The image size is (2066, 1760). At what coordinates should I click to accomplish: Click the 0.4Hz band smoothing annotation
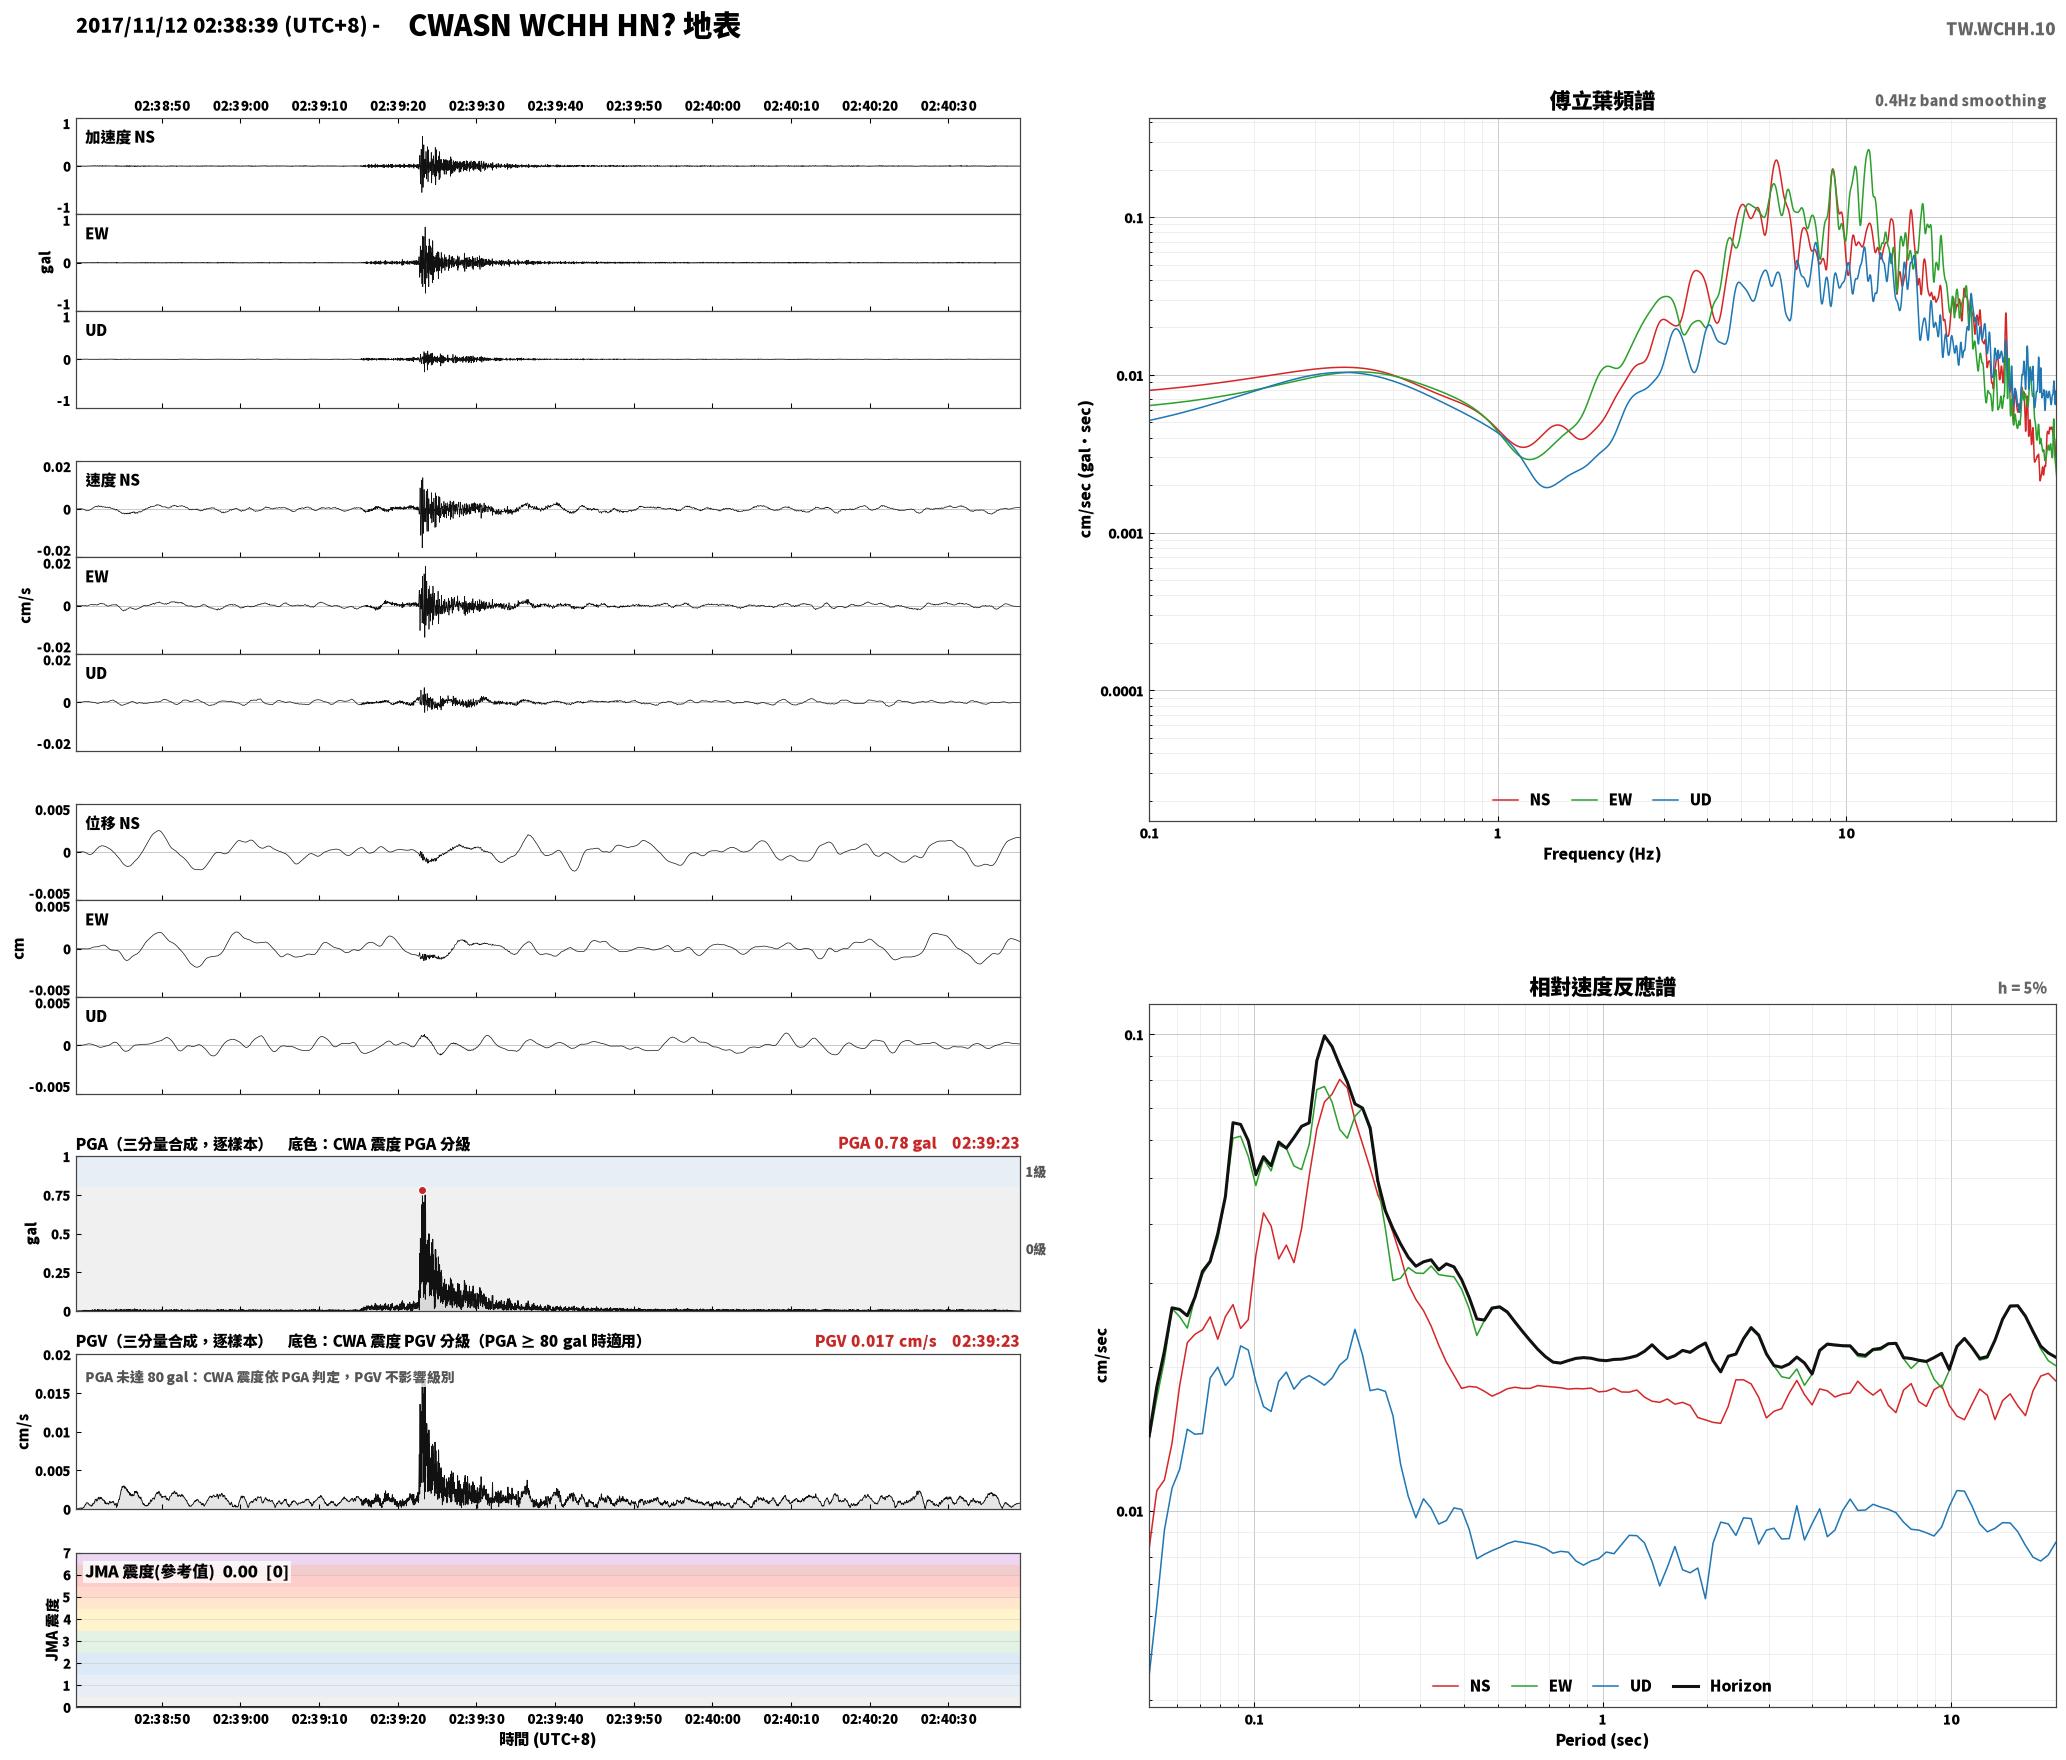tap(1960, 101)
